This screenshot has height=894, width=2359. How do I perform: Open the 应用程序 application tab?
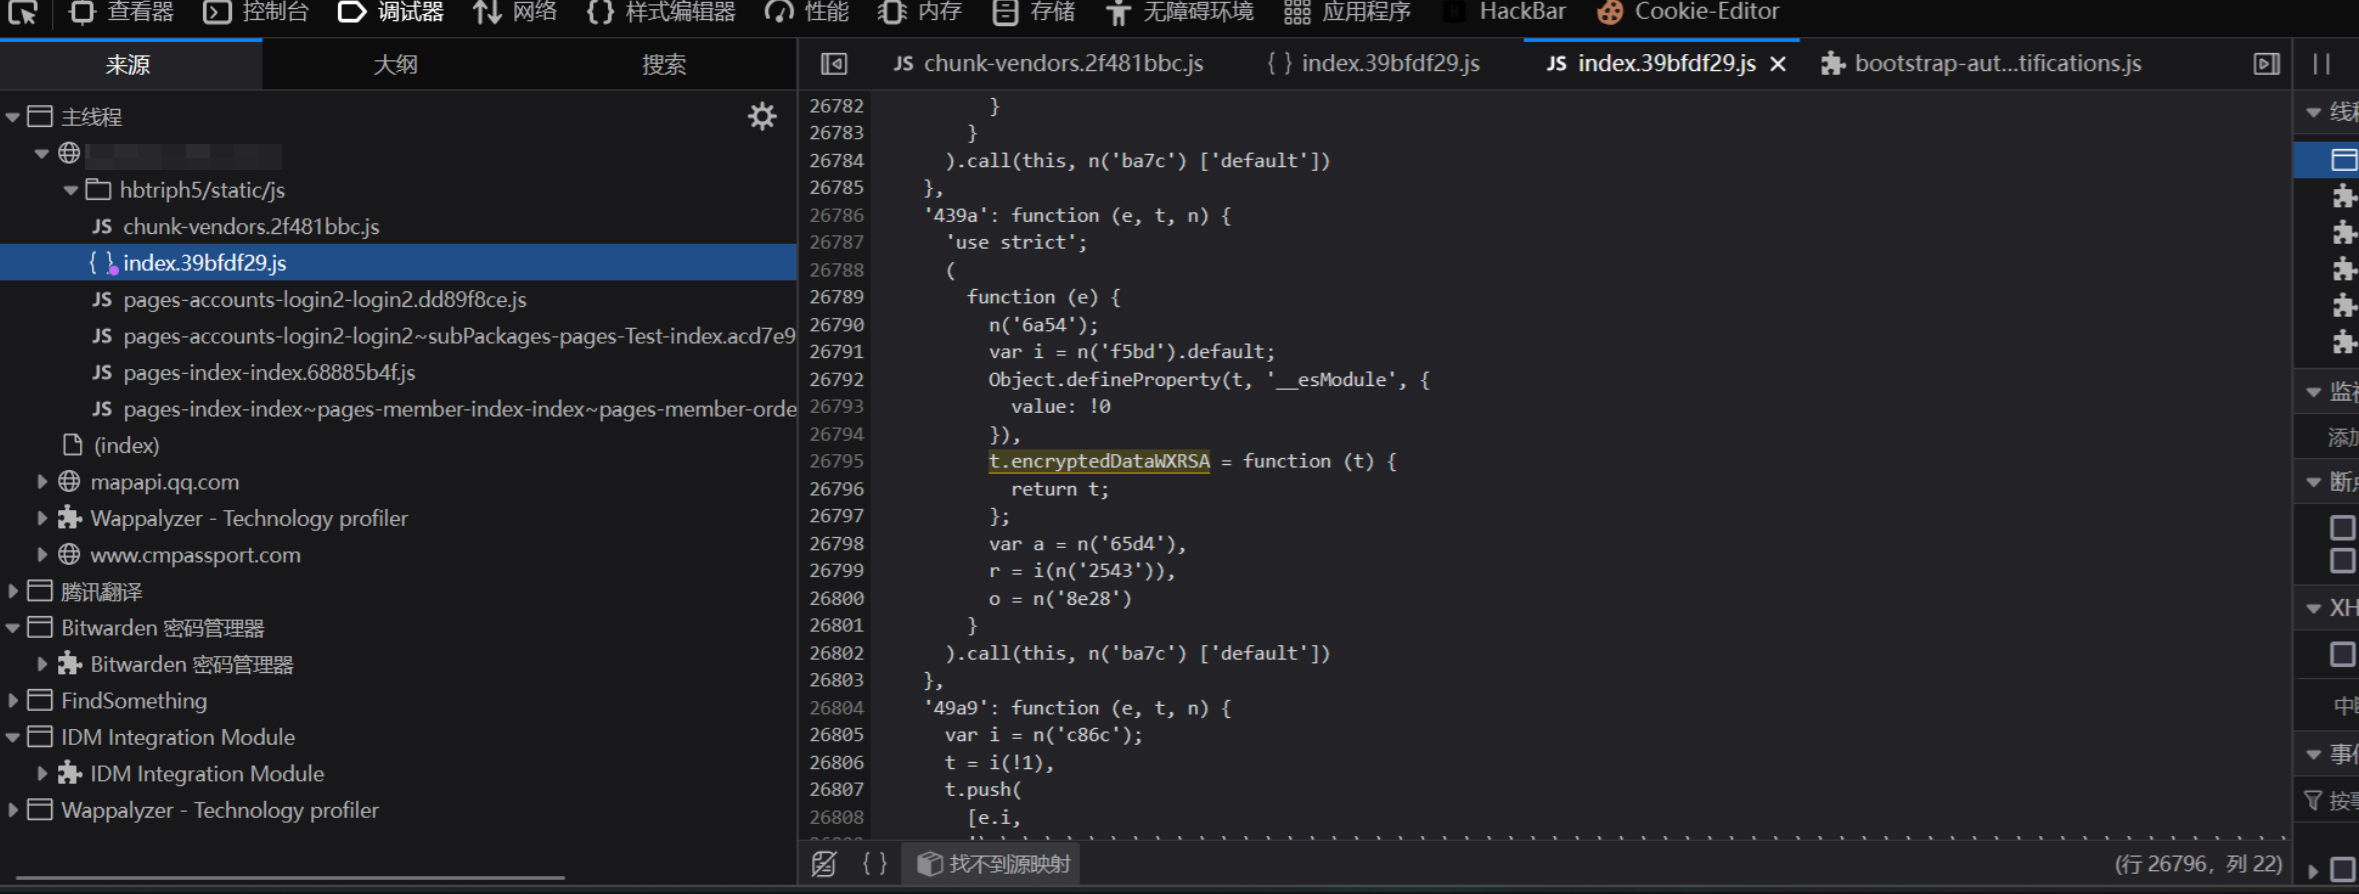pos(1347,12)
